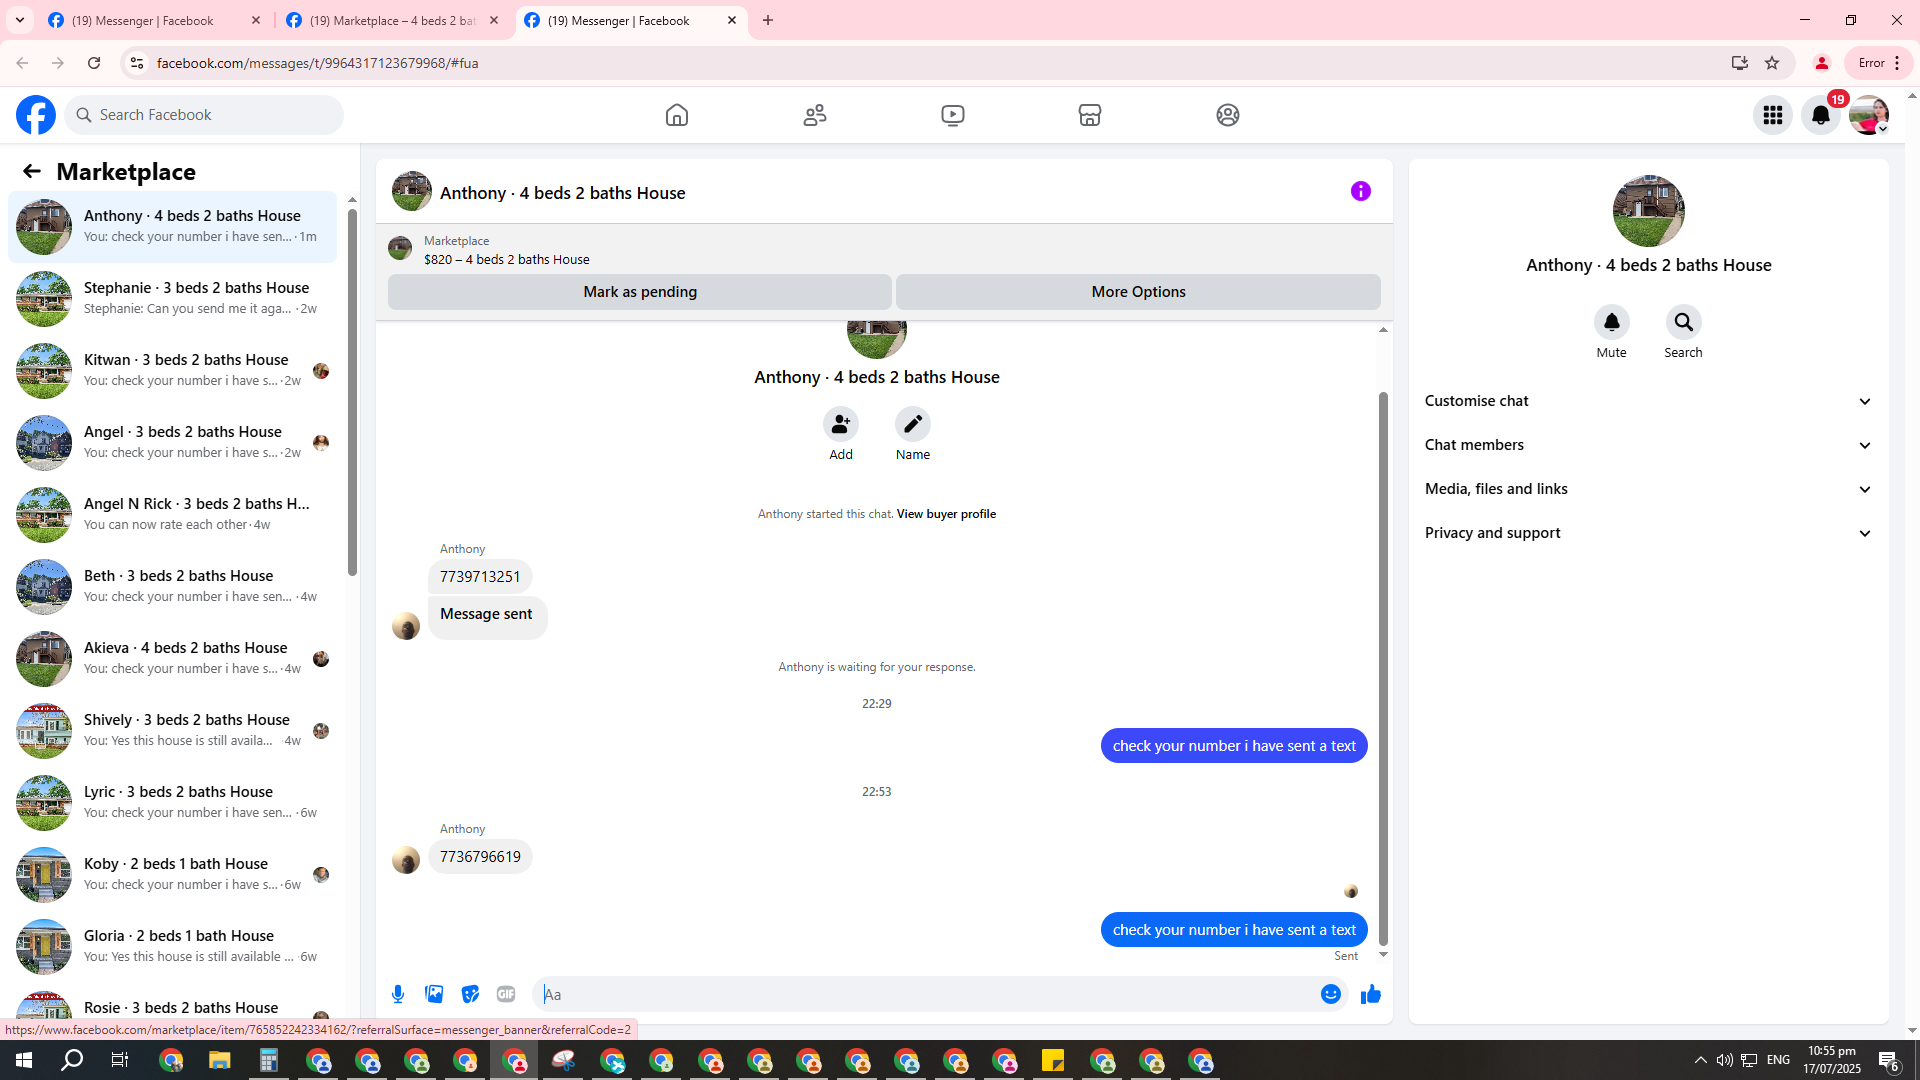Open Shively 3 beds 2 baths chat
The image size is (1920, 1080).
[172, 730]
